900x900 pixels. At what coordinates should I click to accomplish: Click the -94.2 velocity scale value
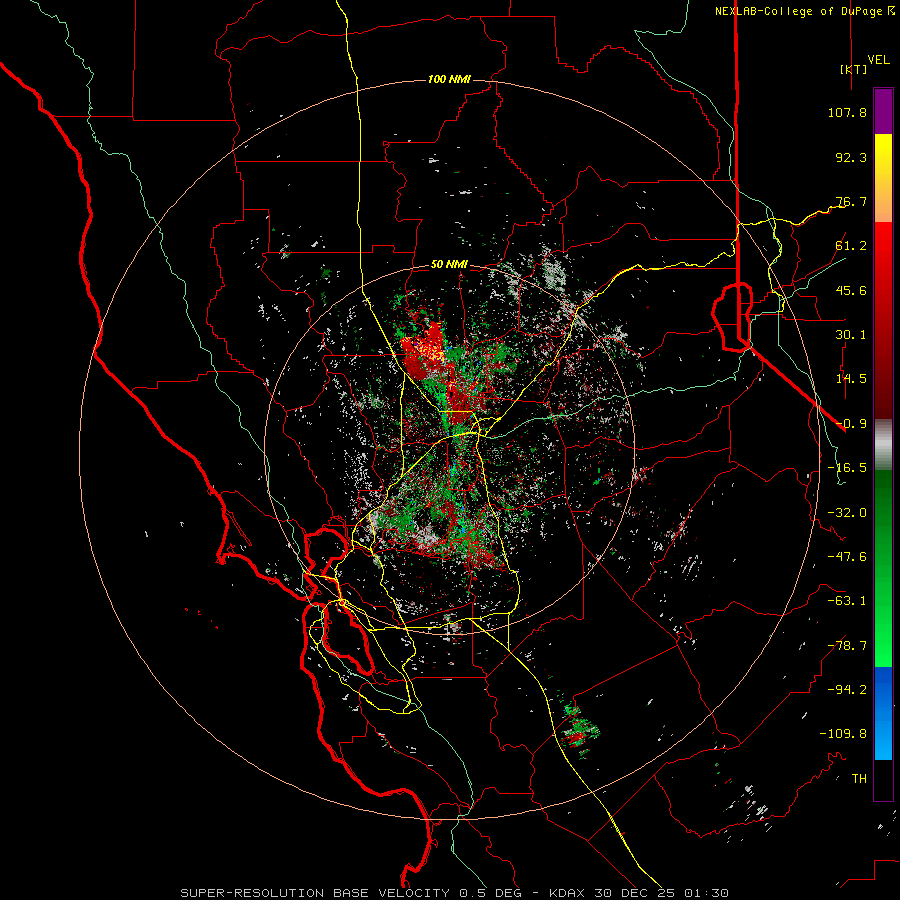(847, 690)
